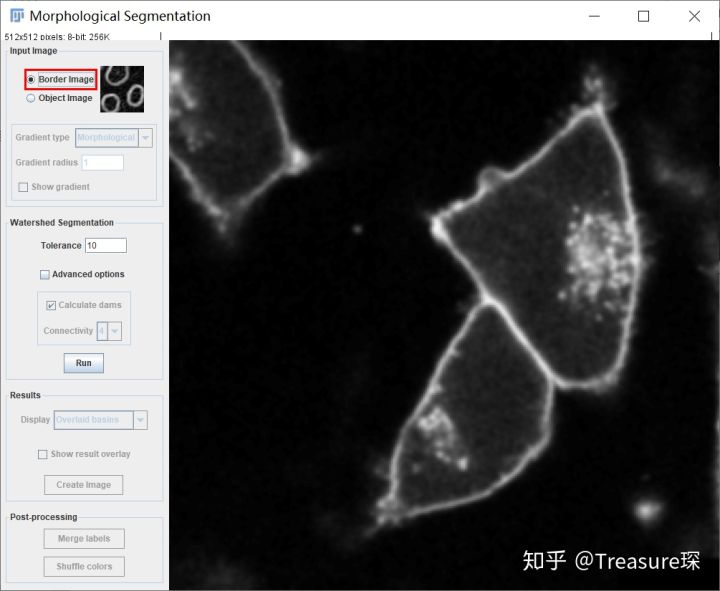Enable the Show gradient checkbox
The width and height of the screenshot is (720, 591).
pyautogui.click(x=23, y=187)
